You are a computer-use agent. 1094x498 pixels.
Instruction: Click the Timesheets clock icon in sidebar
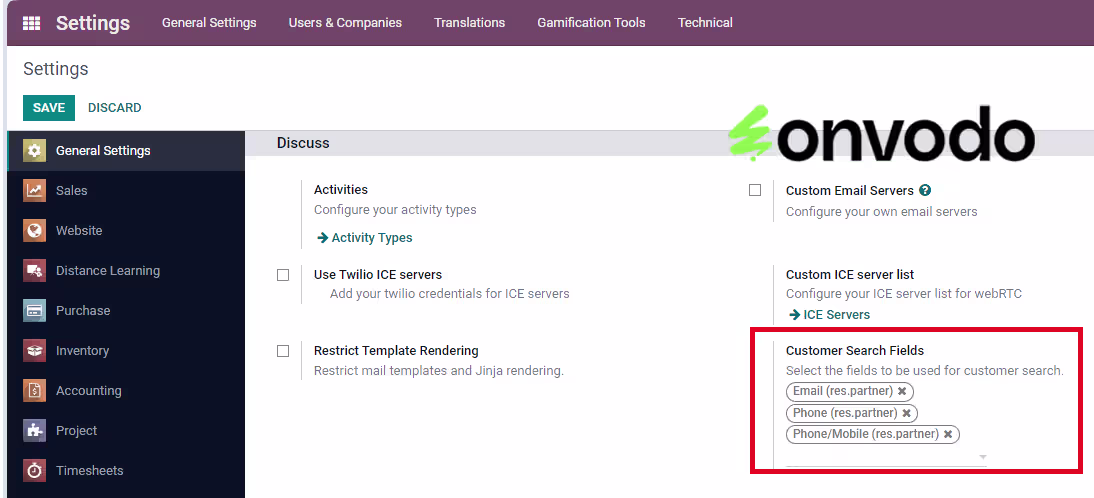tap(34, 471)
